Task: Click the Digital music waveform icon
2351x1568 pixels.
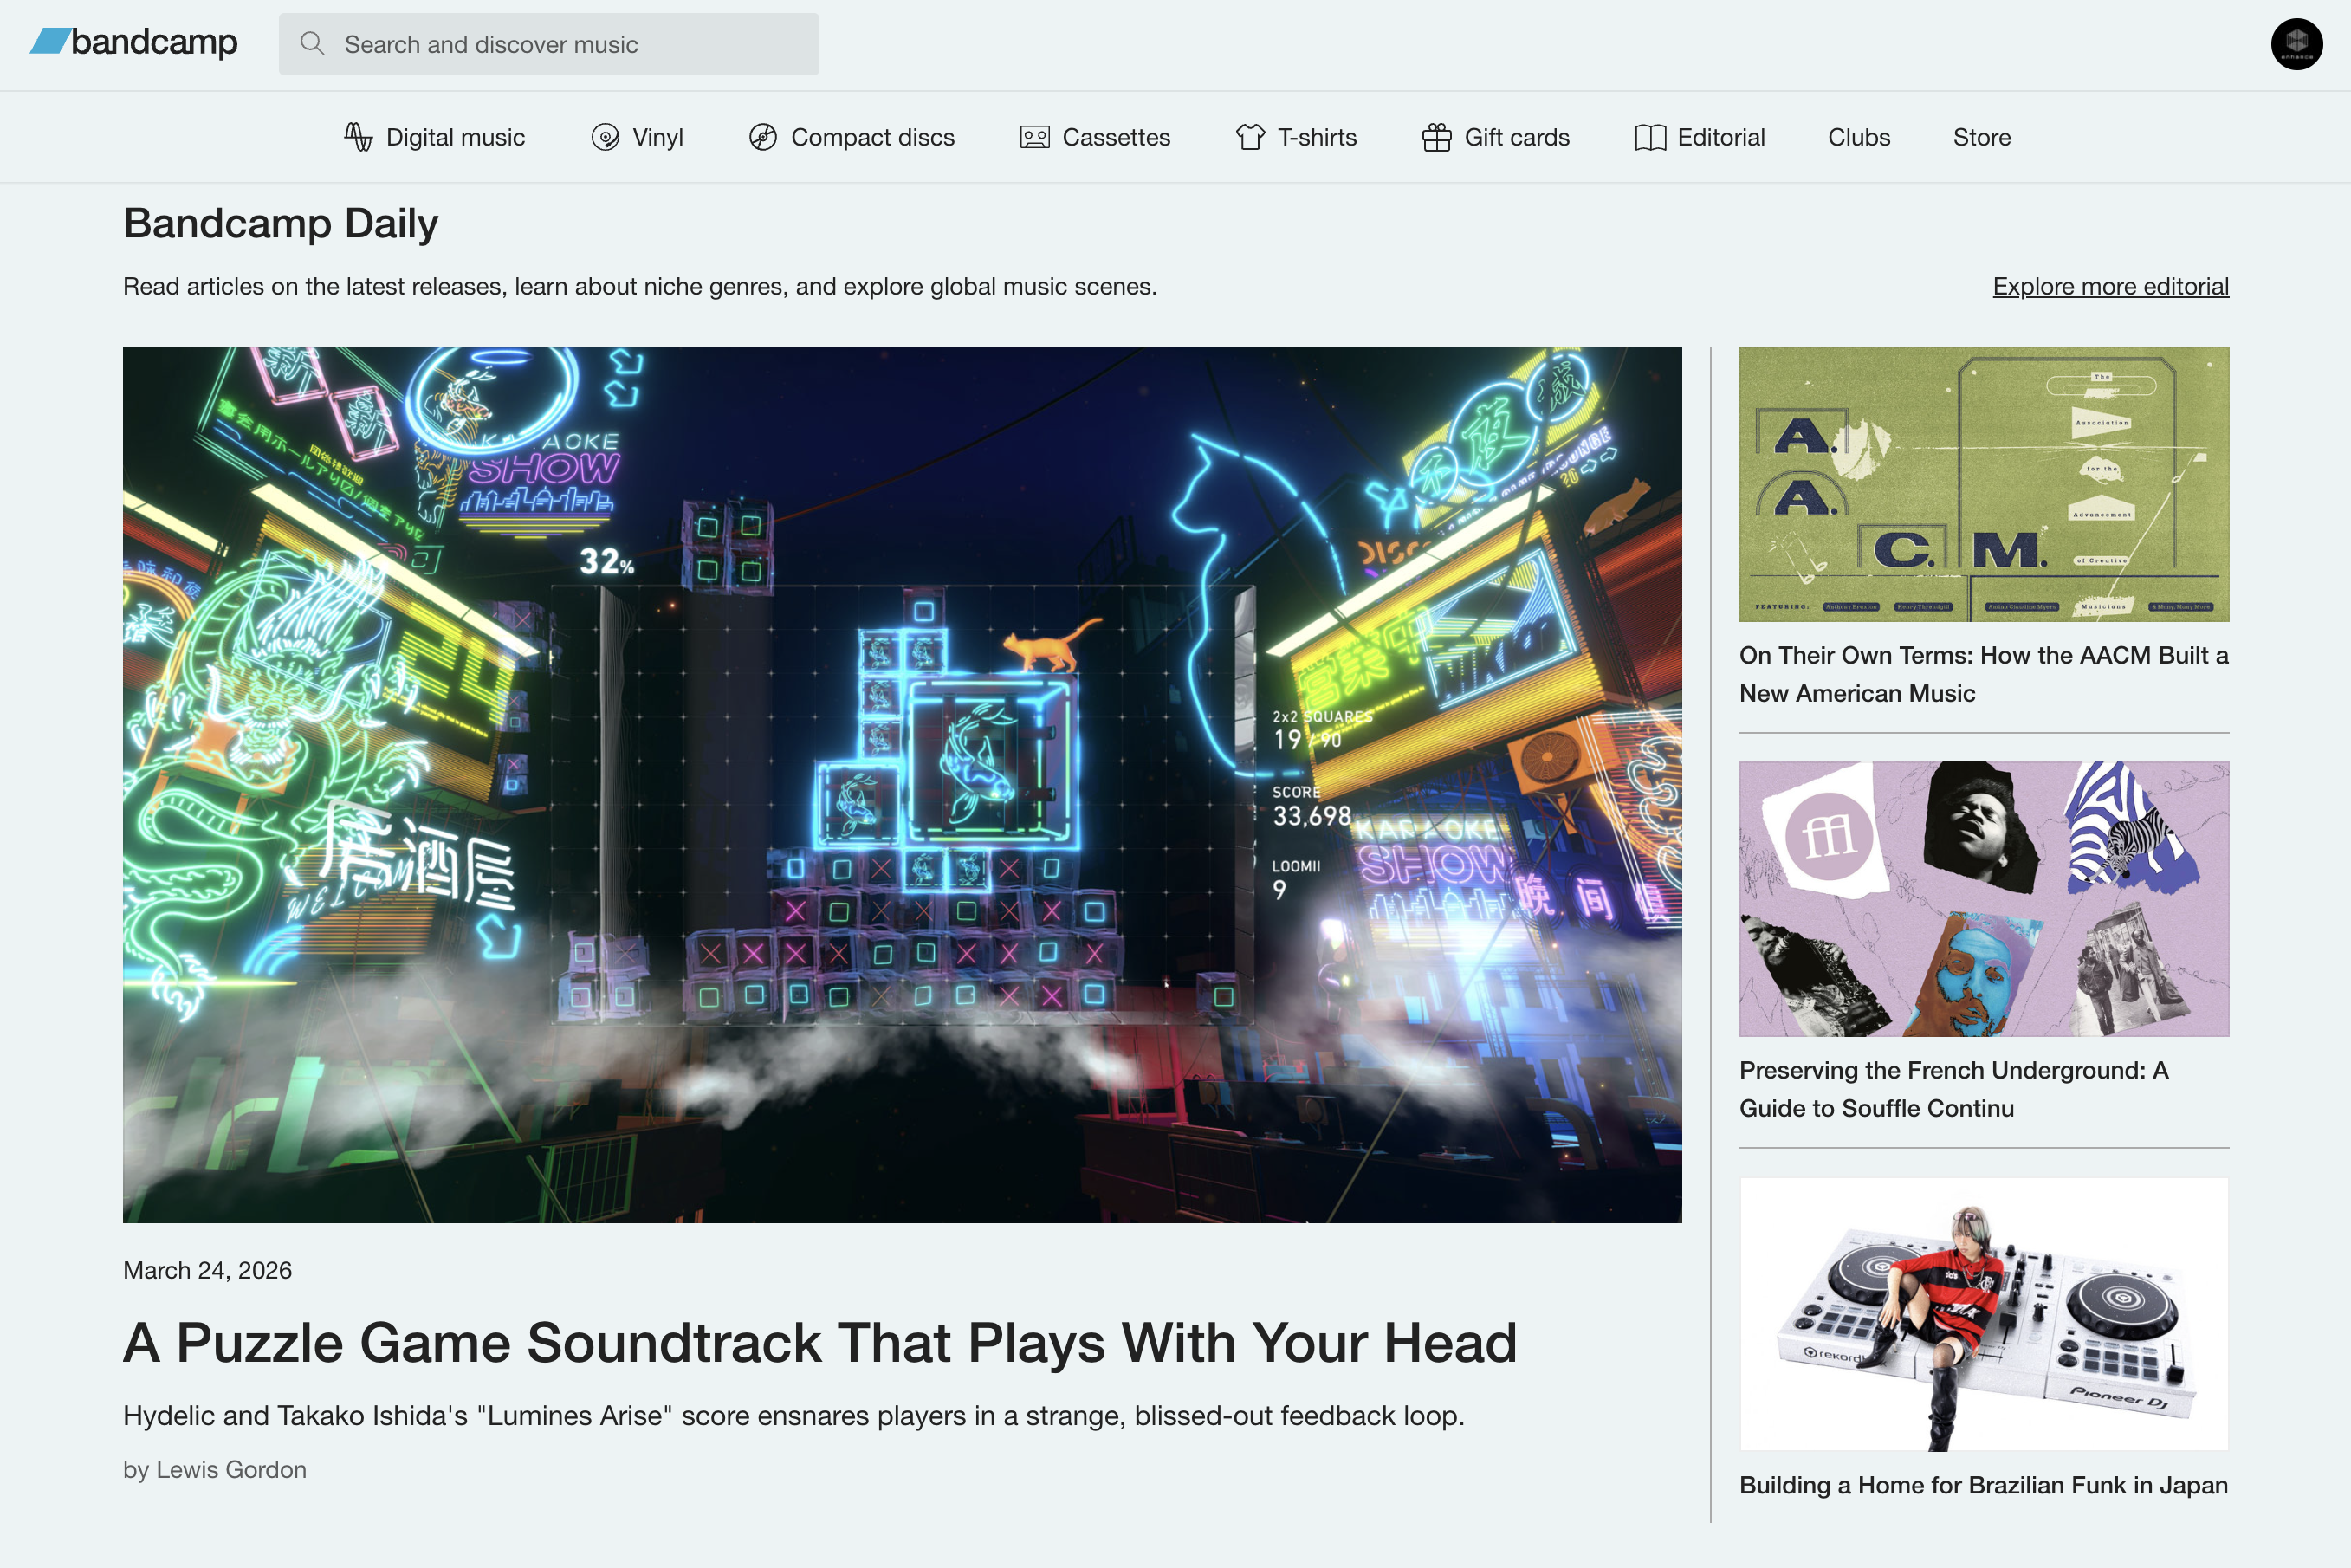Action: point(358,137)
